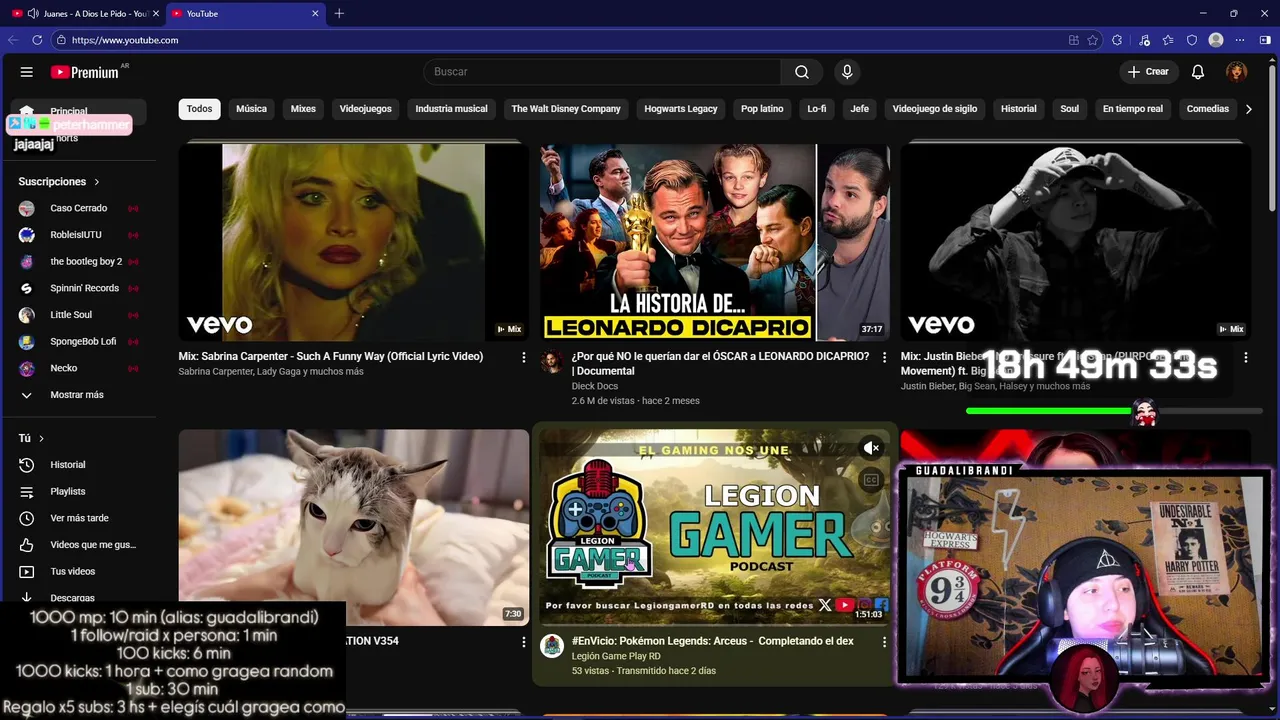Open Tus videos in sidebar

78,572
